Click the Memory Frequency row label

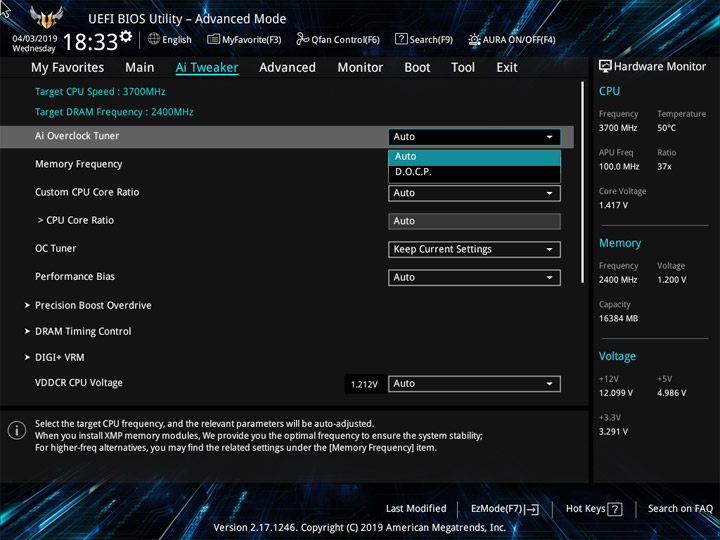(x=79, y=164)
